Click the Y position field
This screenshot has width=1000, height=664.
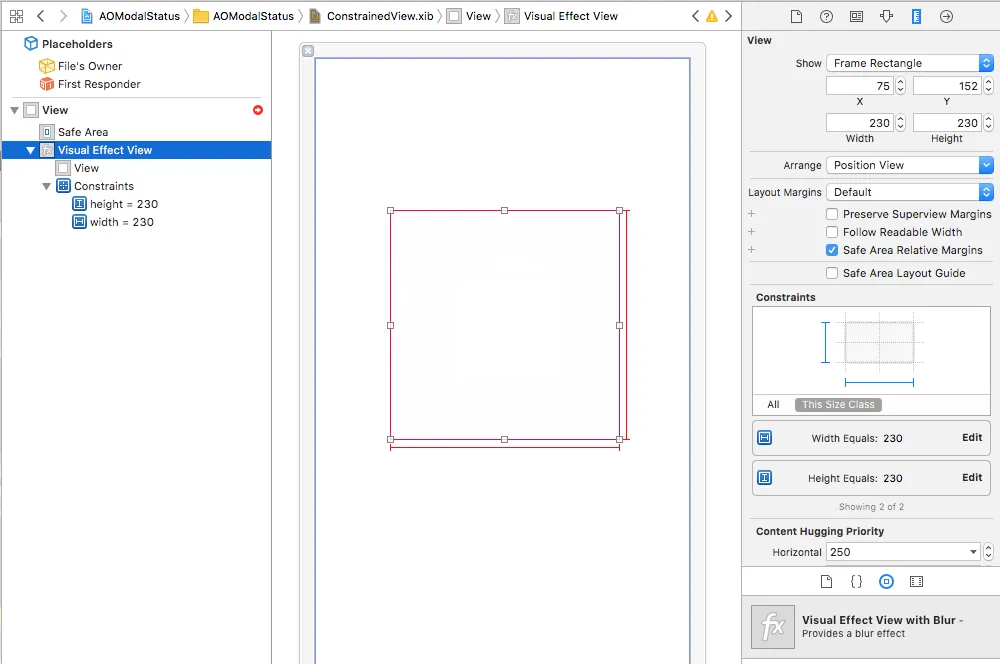(x=947, y=85)
